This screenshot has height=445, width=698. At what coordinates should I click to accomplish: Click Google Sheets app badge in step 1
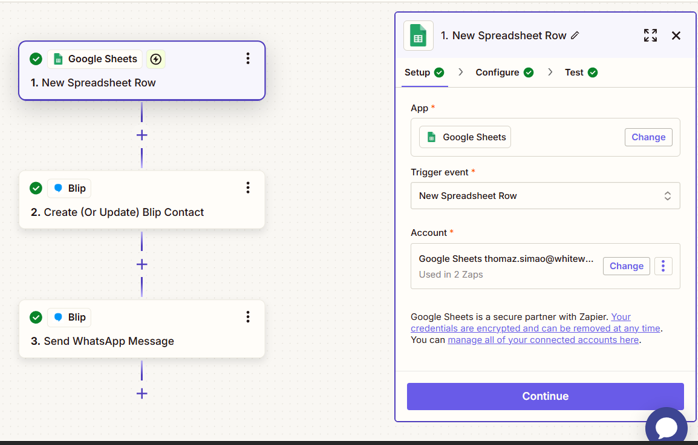tap(95, 59)
